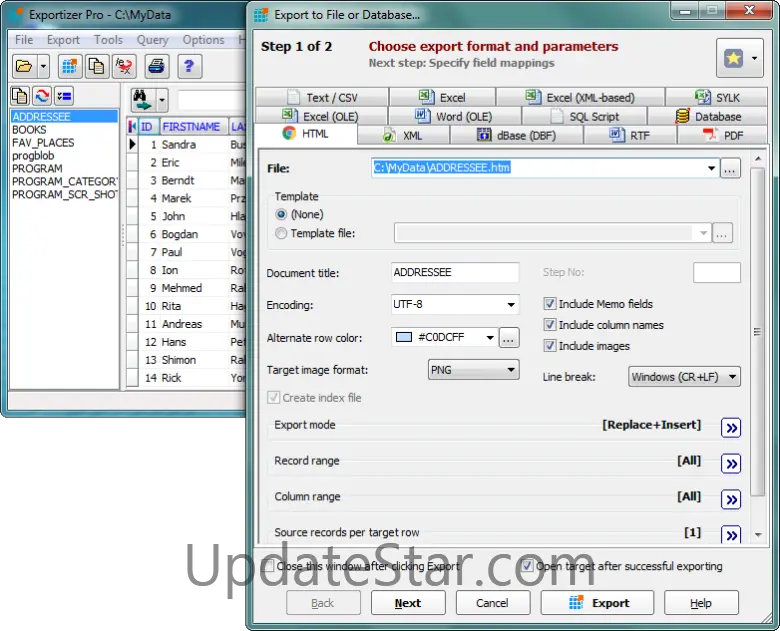This screenshot has height=631, width=780.
Task: Expand the Export mode section
Action: click(x=731, y=427)
